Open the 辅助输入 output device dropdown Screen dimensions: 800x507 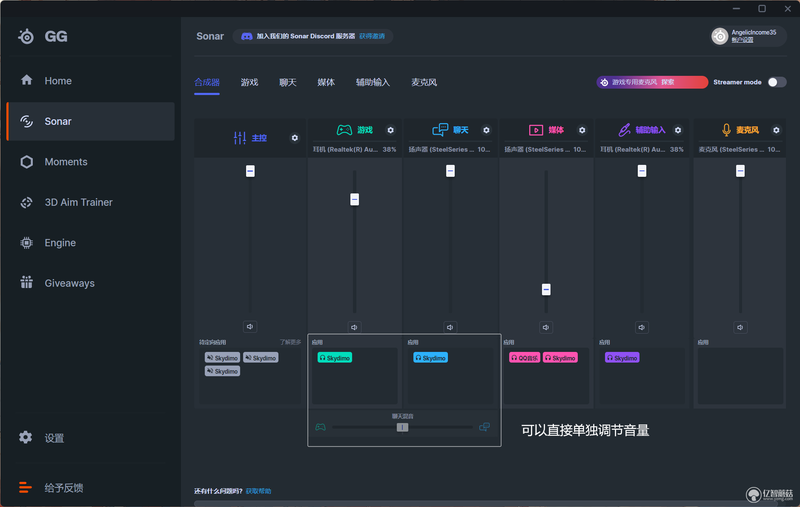(642, 149)
